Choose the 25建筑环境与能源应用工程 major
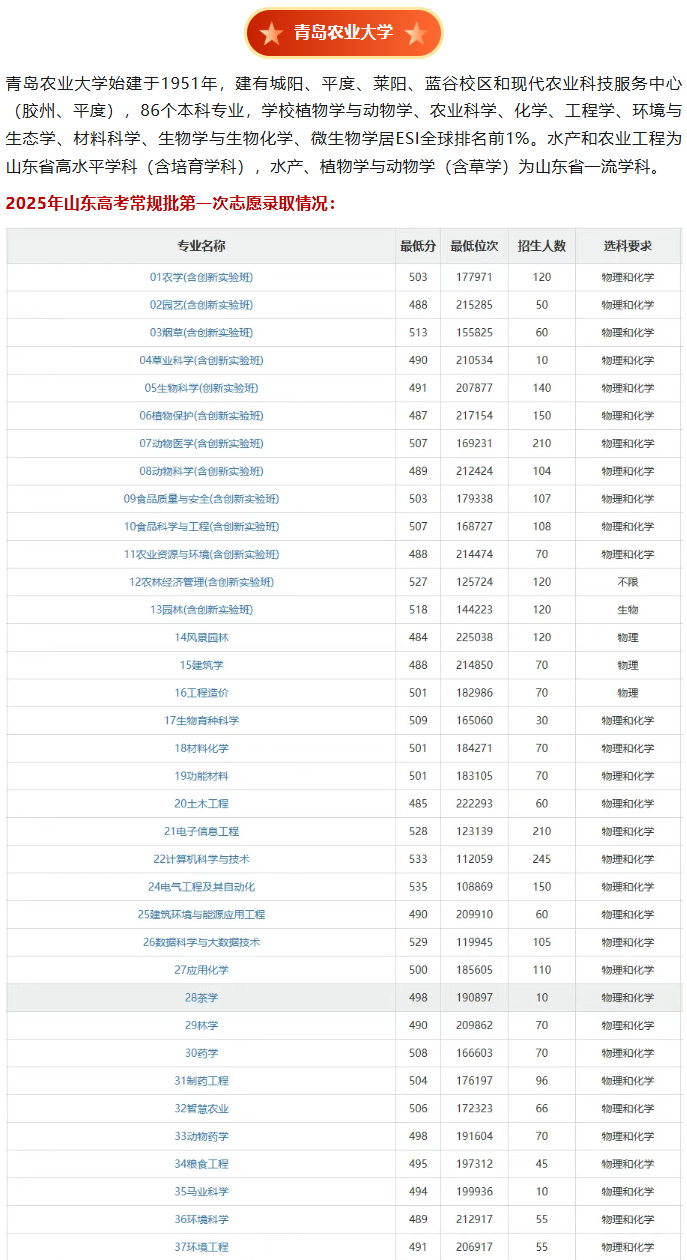Viewport: 687px width, 1260px height. (x=201, y=914)
